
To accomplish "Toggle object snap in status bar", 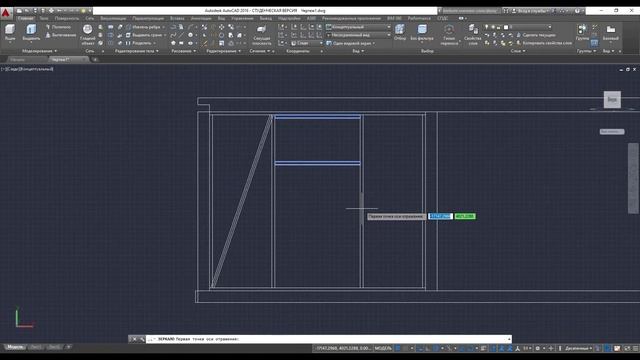I will click(470, 349).
